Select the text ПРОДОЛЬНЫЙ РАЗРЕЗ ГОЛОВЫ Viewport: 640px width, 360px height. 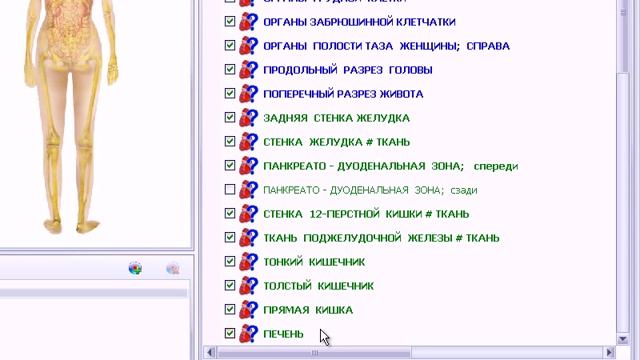click(x=348, y=70)
